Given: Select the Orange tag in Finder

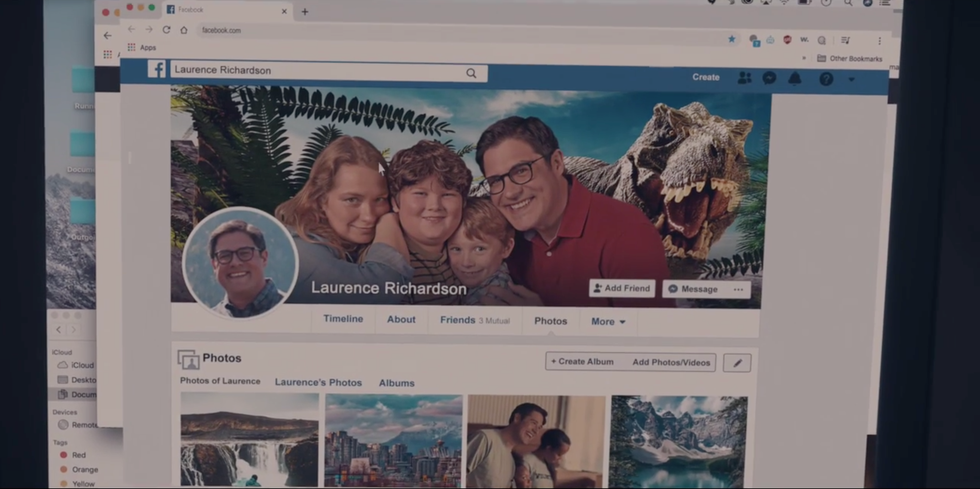Looking at the screenshot, I should coord(79,469).
